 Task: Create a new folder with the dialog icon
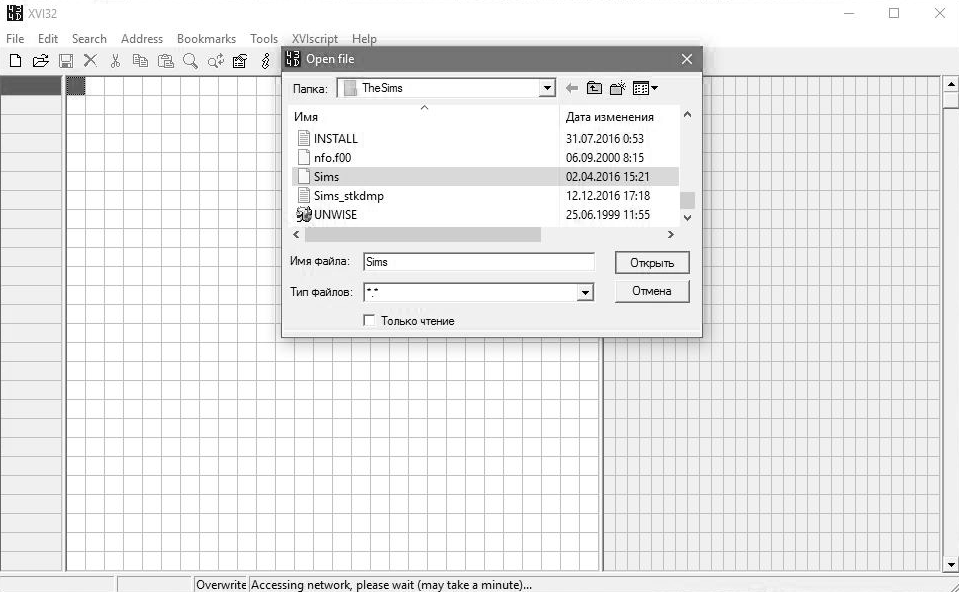coord(618,88)
